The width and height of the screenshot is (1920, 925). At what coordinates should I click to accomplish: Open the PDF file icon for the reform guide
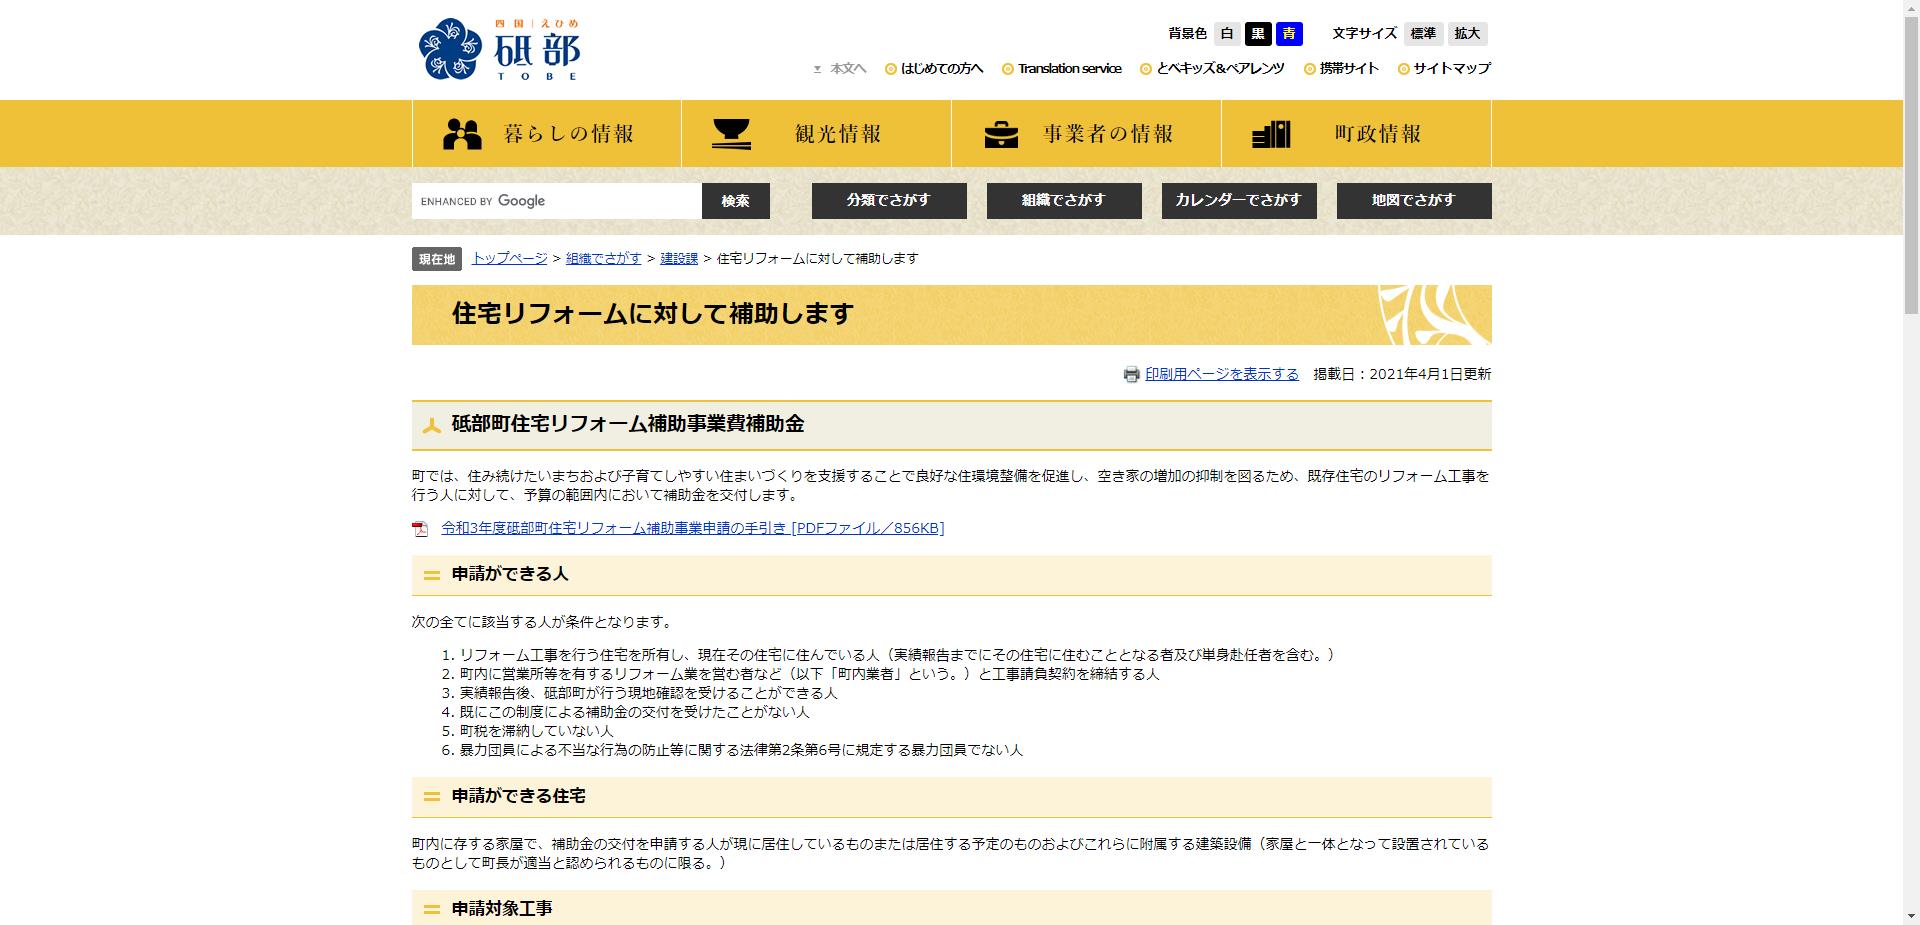(420, 528)
